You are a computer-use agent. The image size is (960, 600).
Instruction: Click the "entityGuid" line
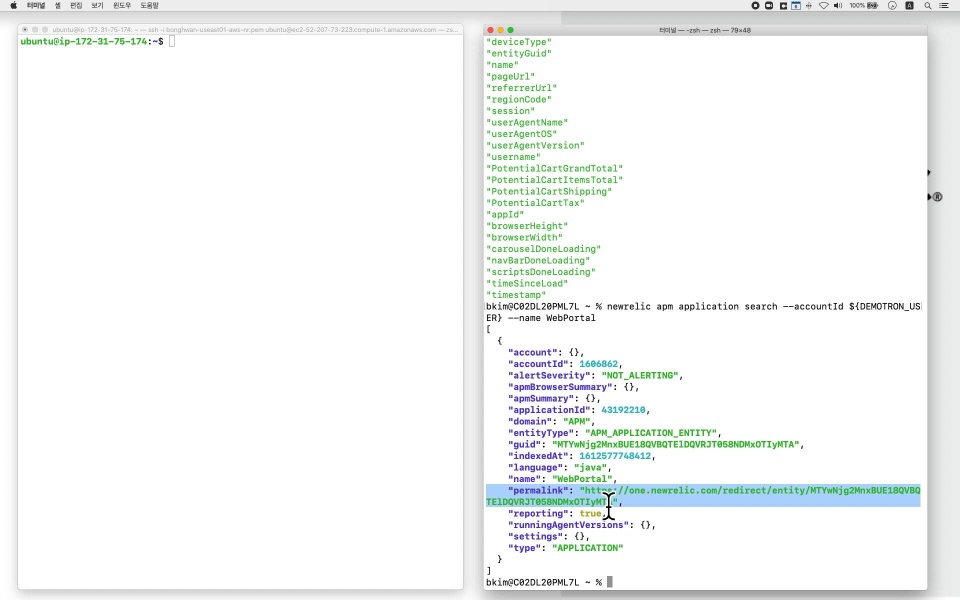519,53
